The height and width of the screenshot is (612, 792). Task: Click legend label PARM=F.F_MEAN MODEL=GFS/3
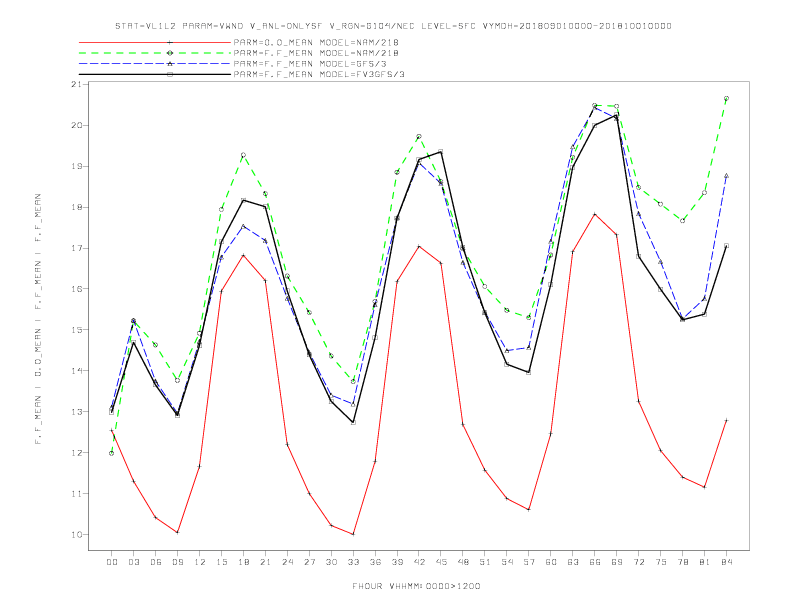click(x=310, y=64)
